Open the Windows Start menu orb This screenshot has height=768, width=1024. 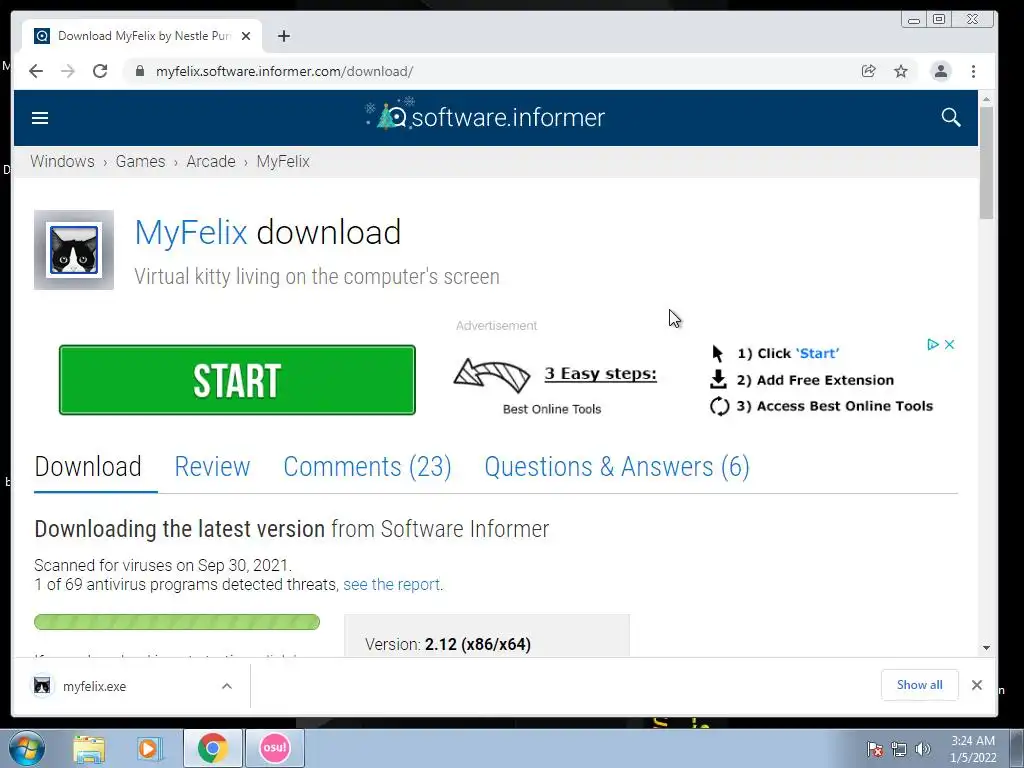tap(27, 748)
